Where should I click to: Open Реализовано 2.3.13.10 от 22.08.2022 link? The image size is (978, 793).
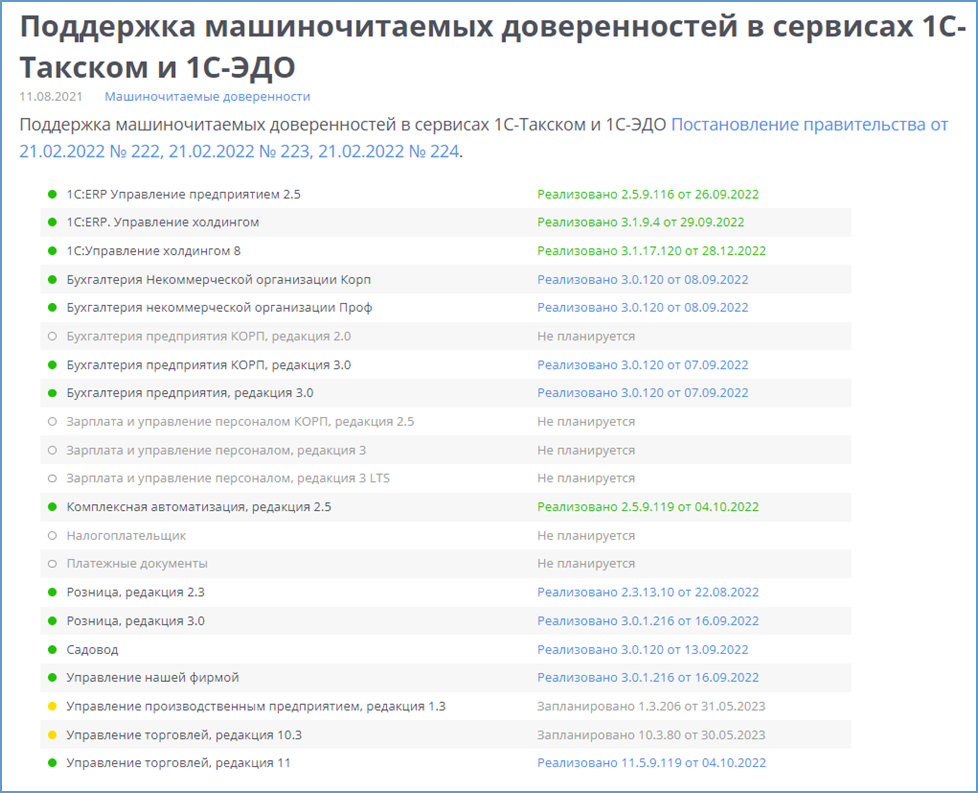pyautogui.click(x=648, y=592)
